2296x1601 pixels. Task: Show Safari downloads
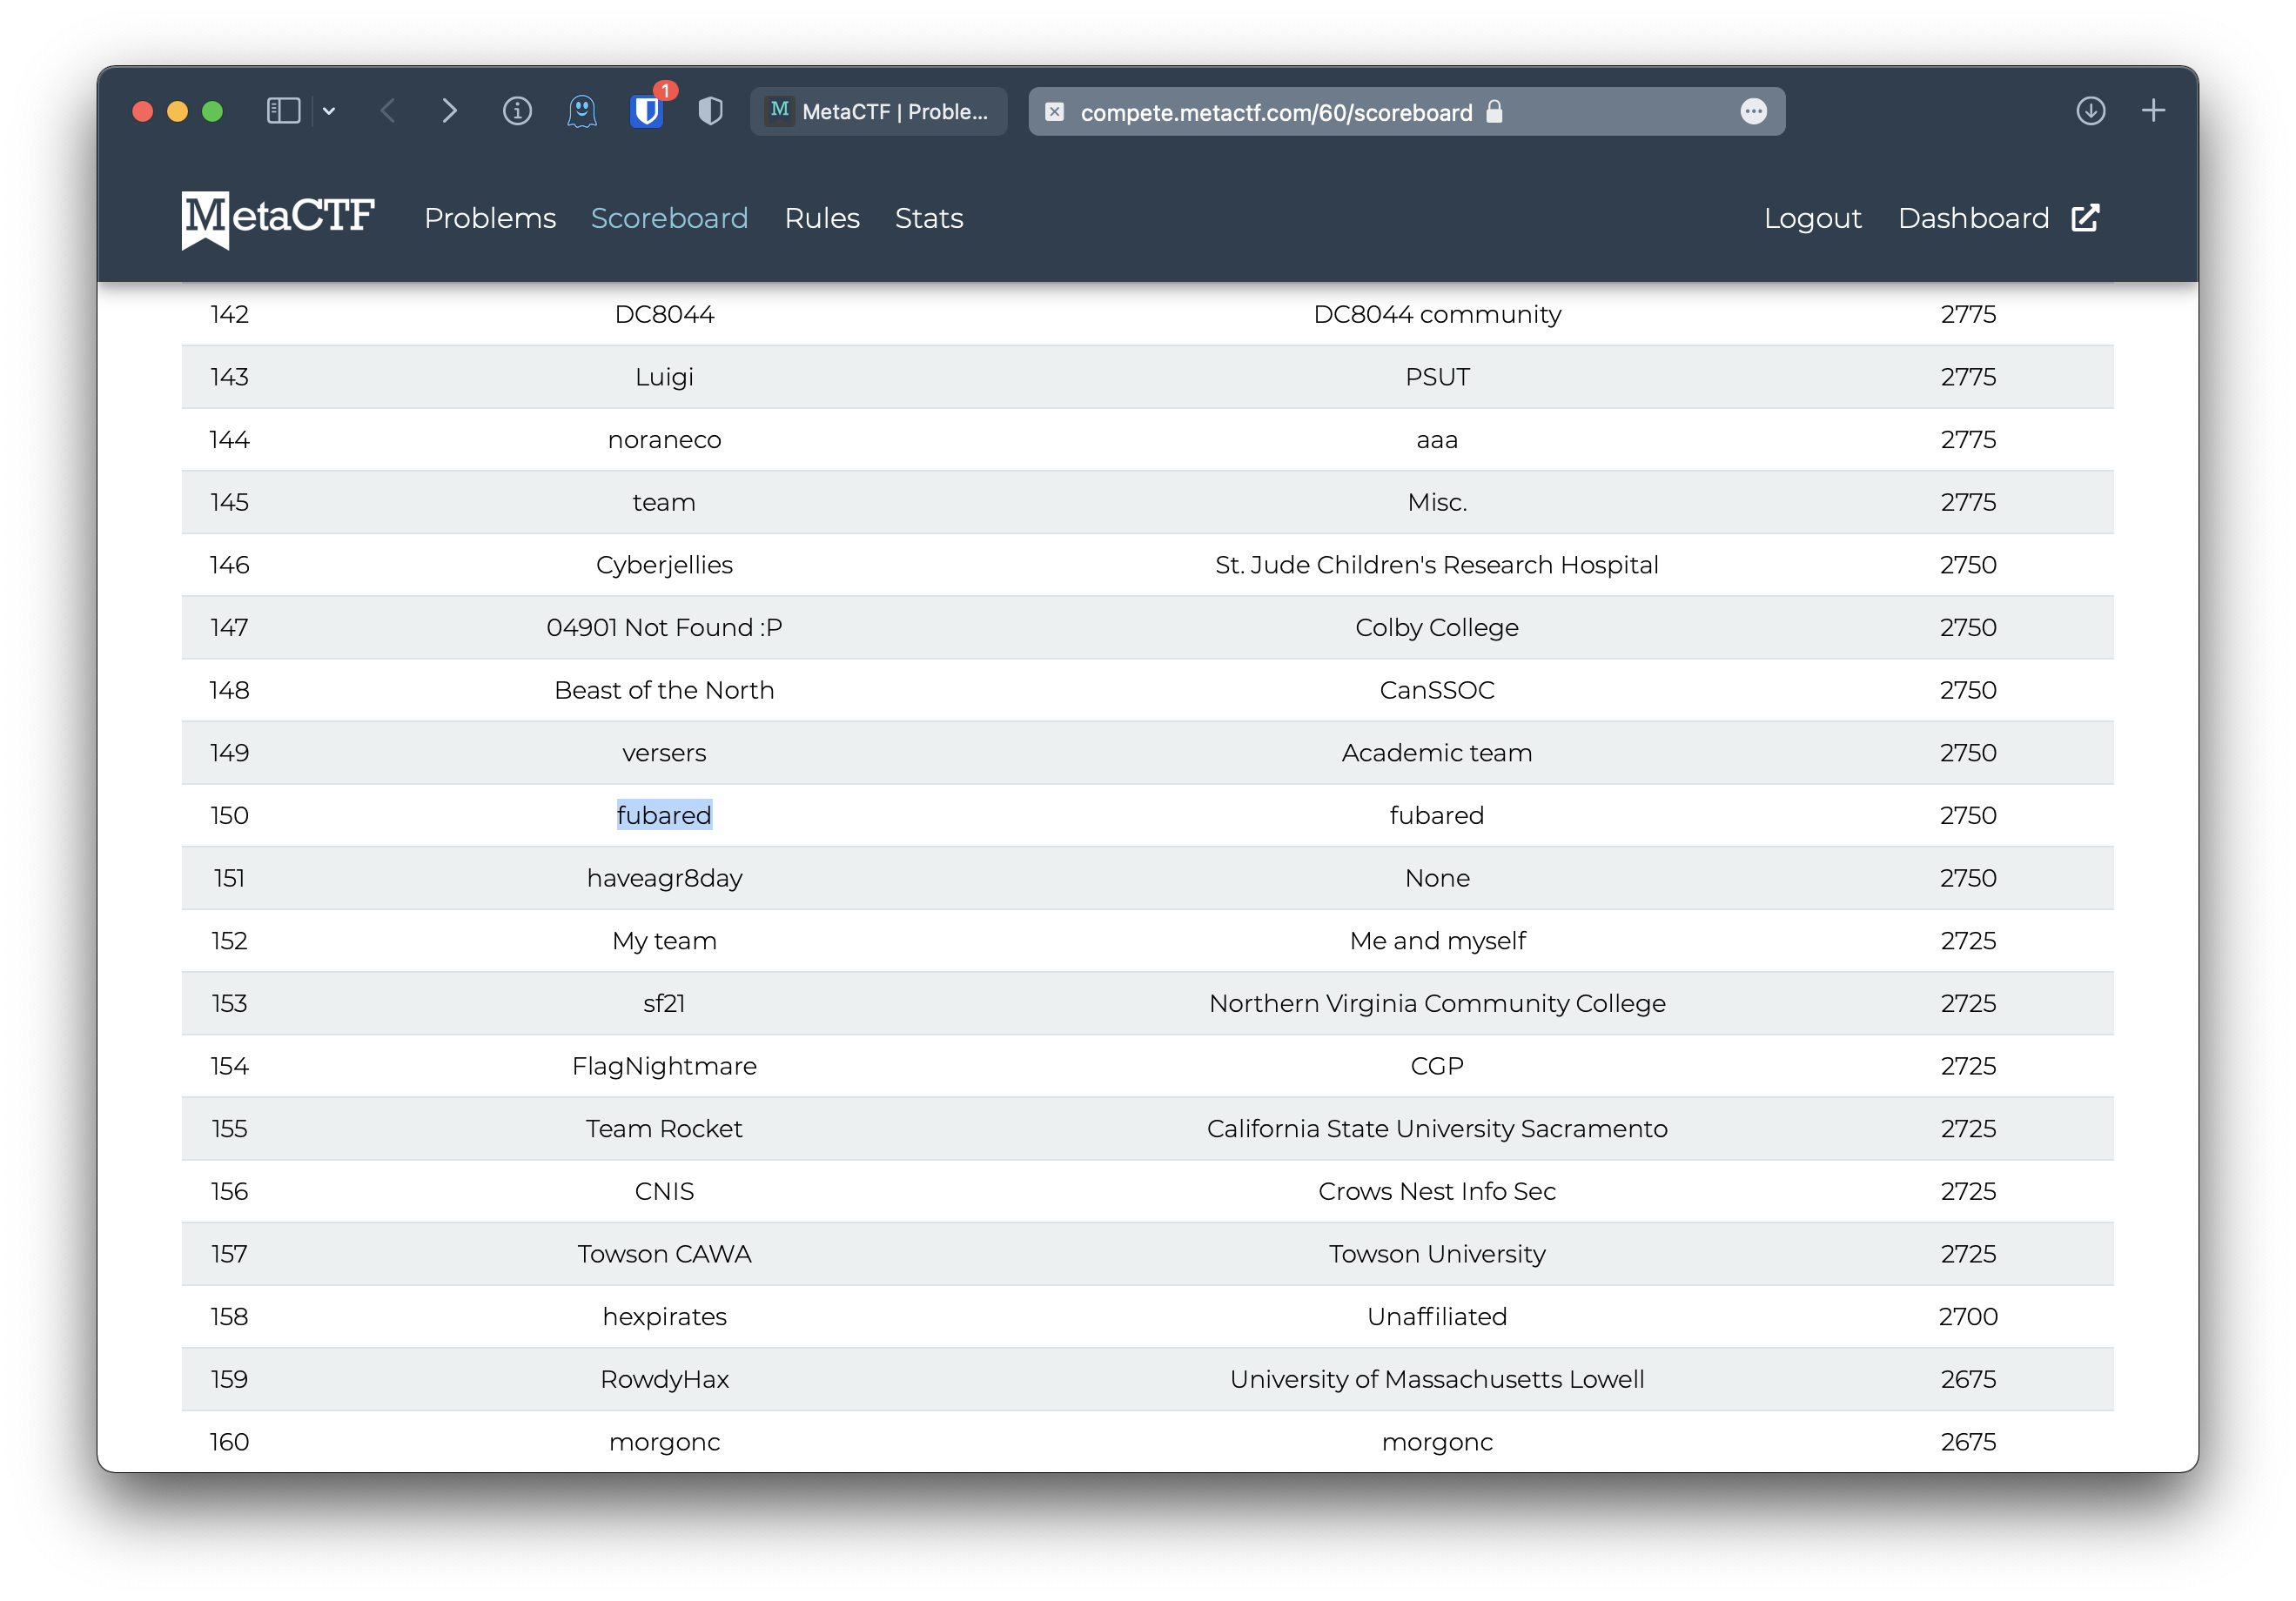coord(2090,111)
